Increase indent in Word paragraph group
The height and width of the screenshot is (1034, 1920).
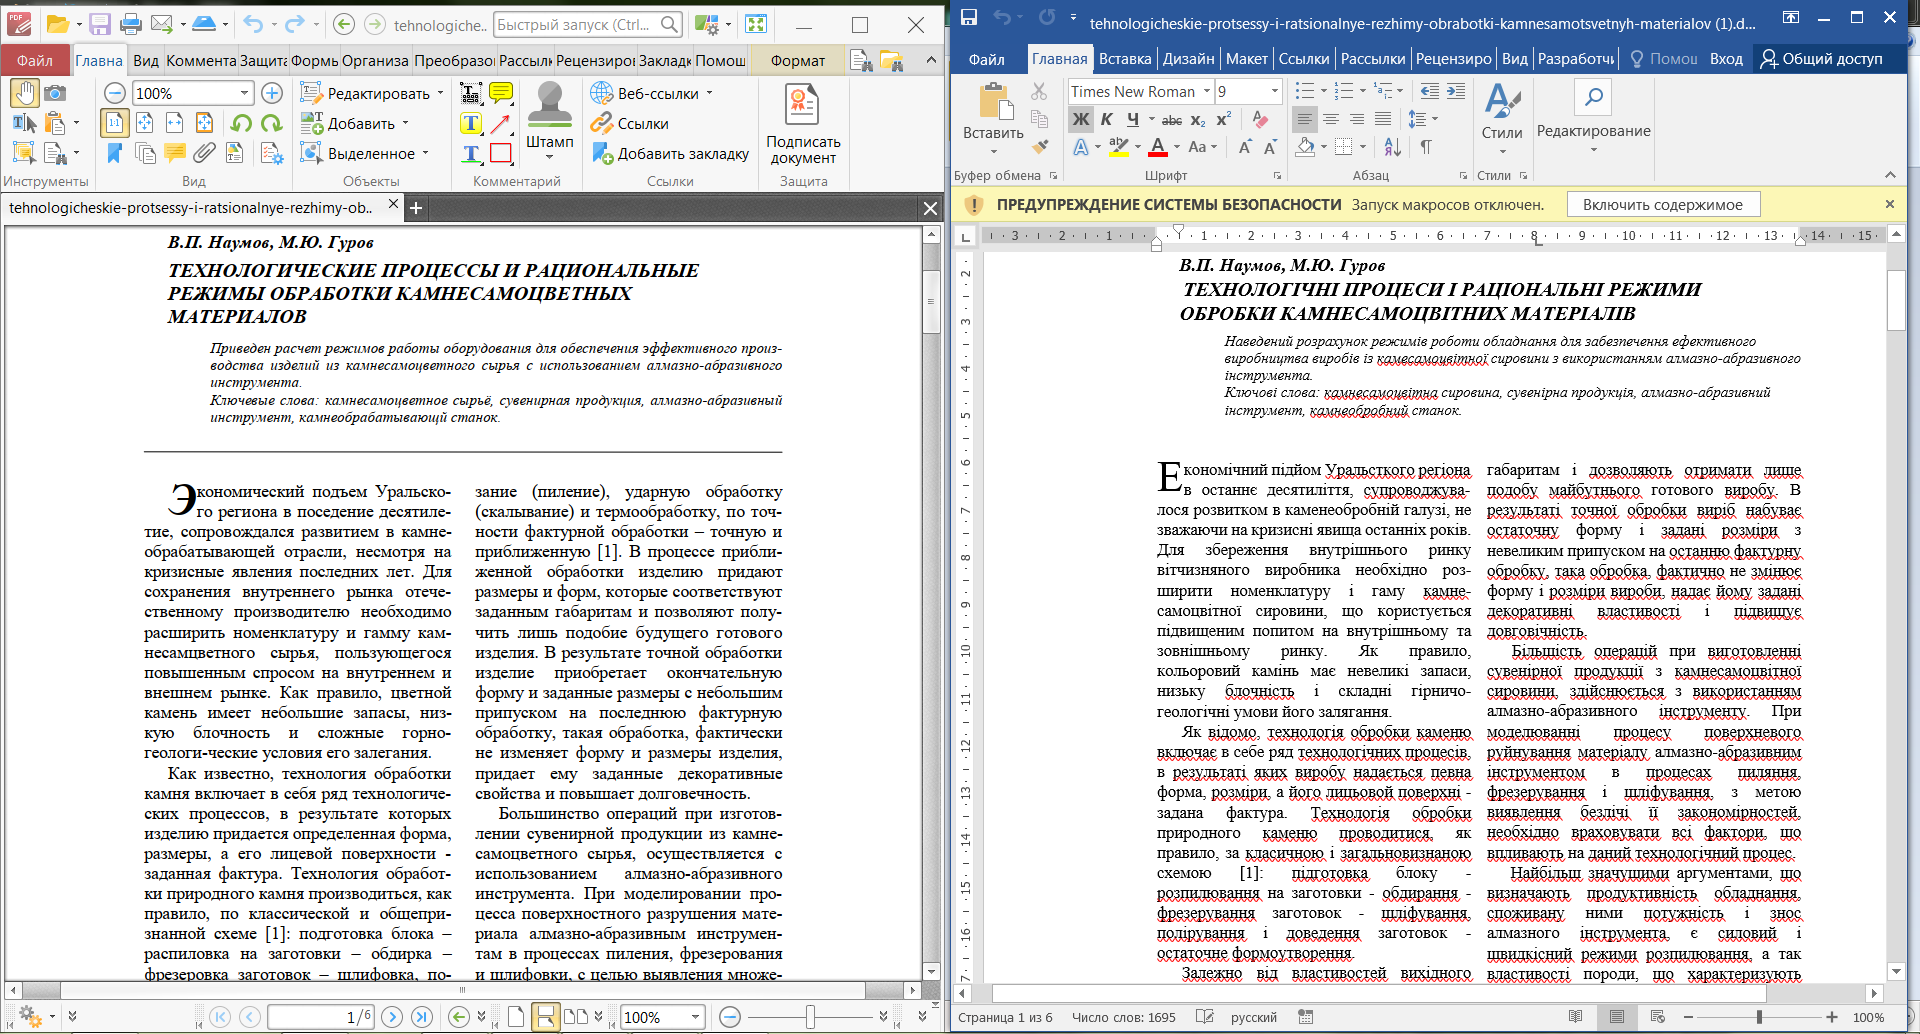(1456, 91)
